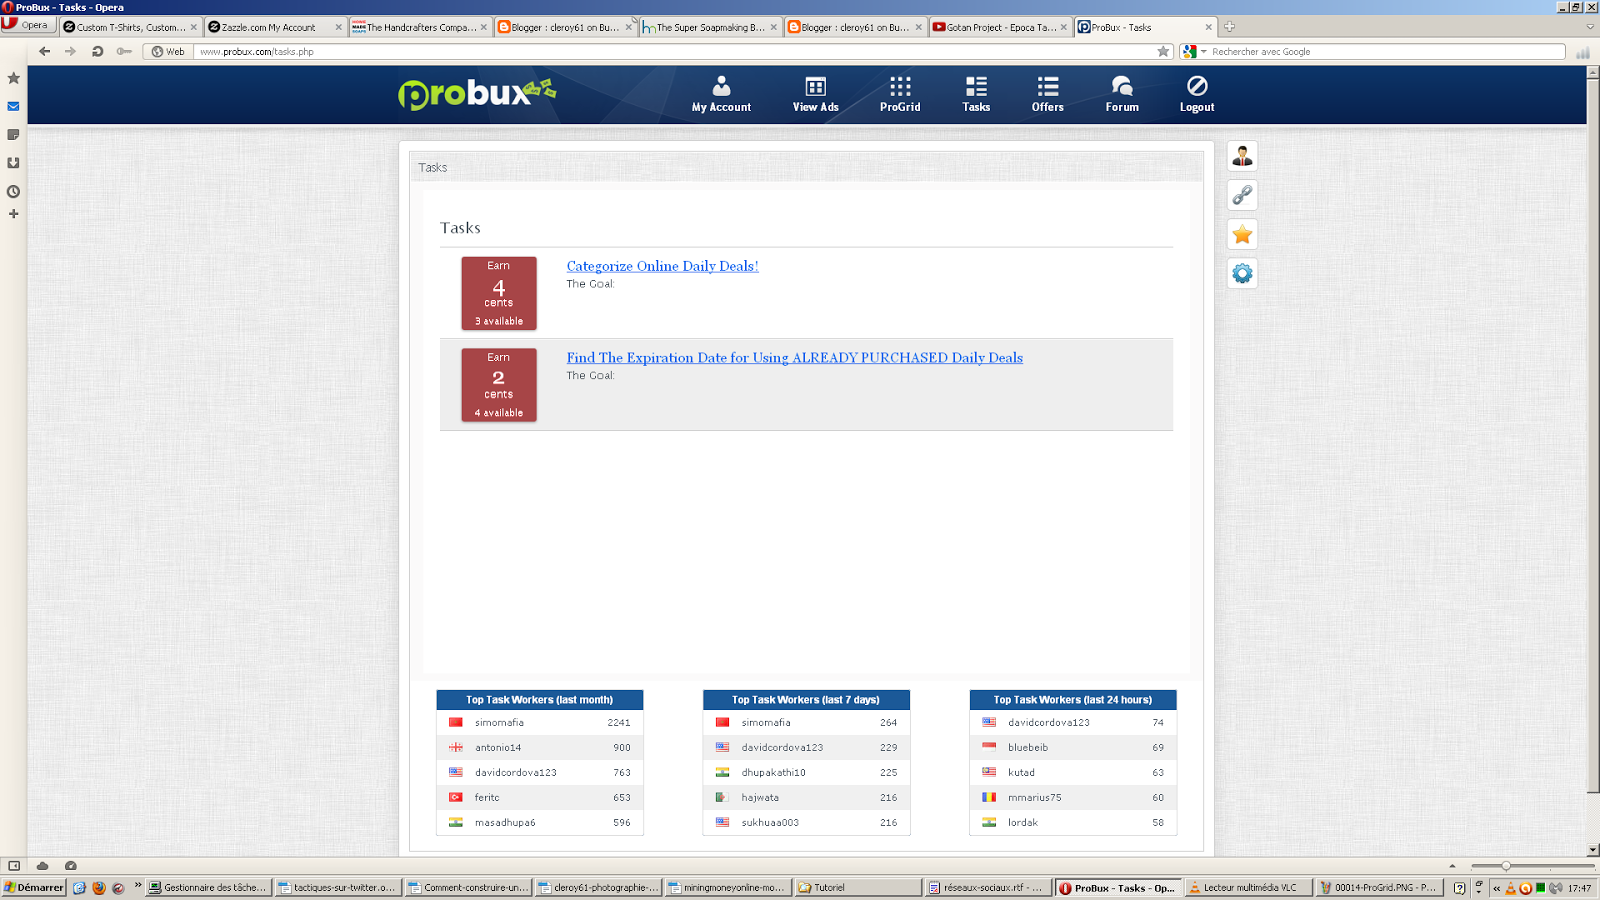The image size is (1600, 900).
Task: Click Web security badge in address bar
Action: [168, 51]
